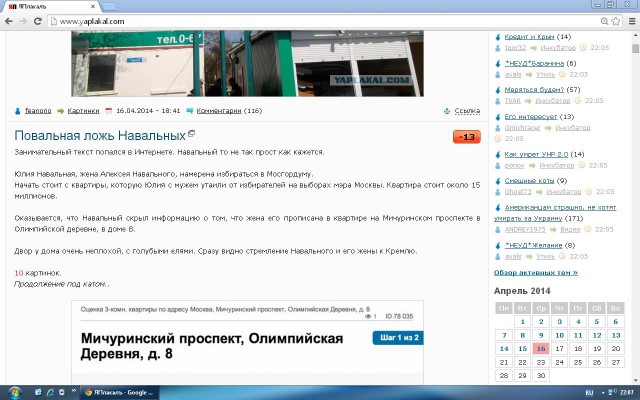
Task: Go back with the browser back arrow
Action: 8,21
